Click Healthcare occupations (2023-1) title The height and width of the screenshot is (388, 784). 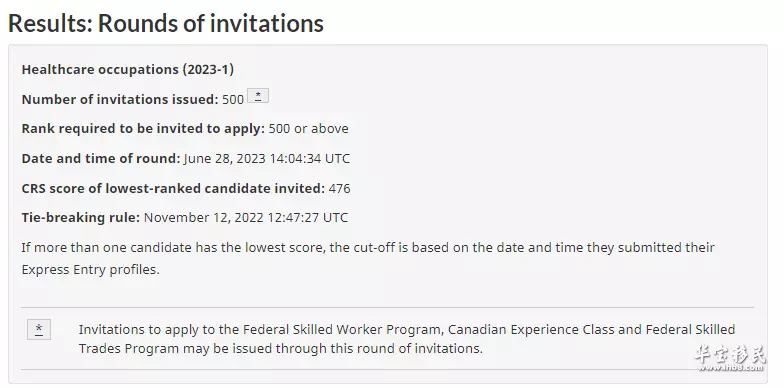click(x=128, y=70)
